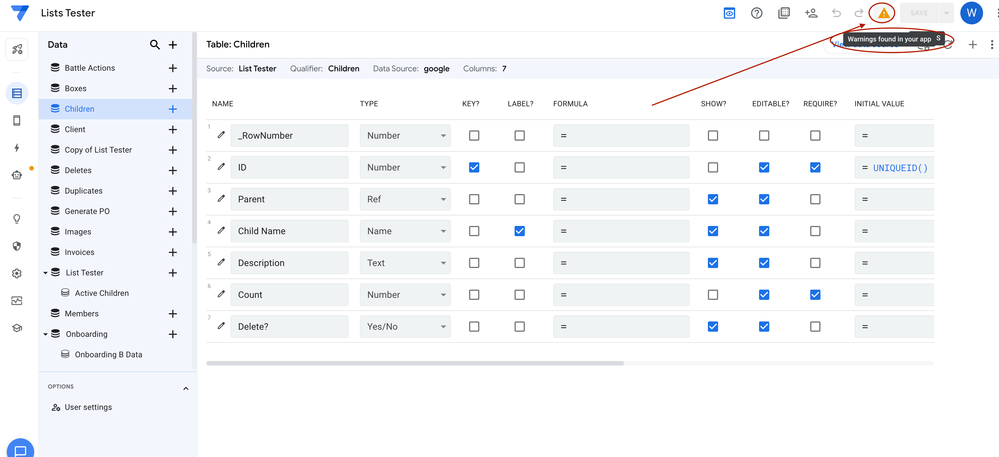Screen dimensions: 999x457
Task: Toggle EDITABLE checkbox for Delete? row
Action: point(764,326)
